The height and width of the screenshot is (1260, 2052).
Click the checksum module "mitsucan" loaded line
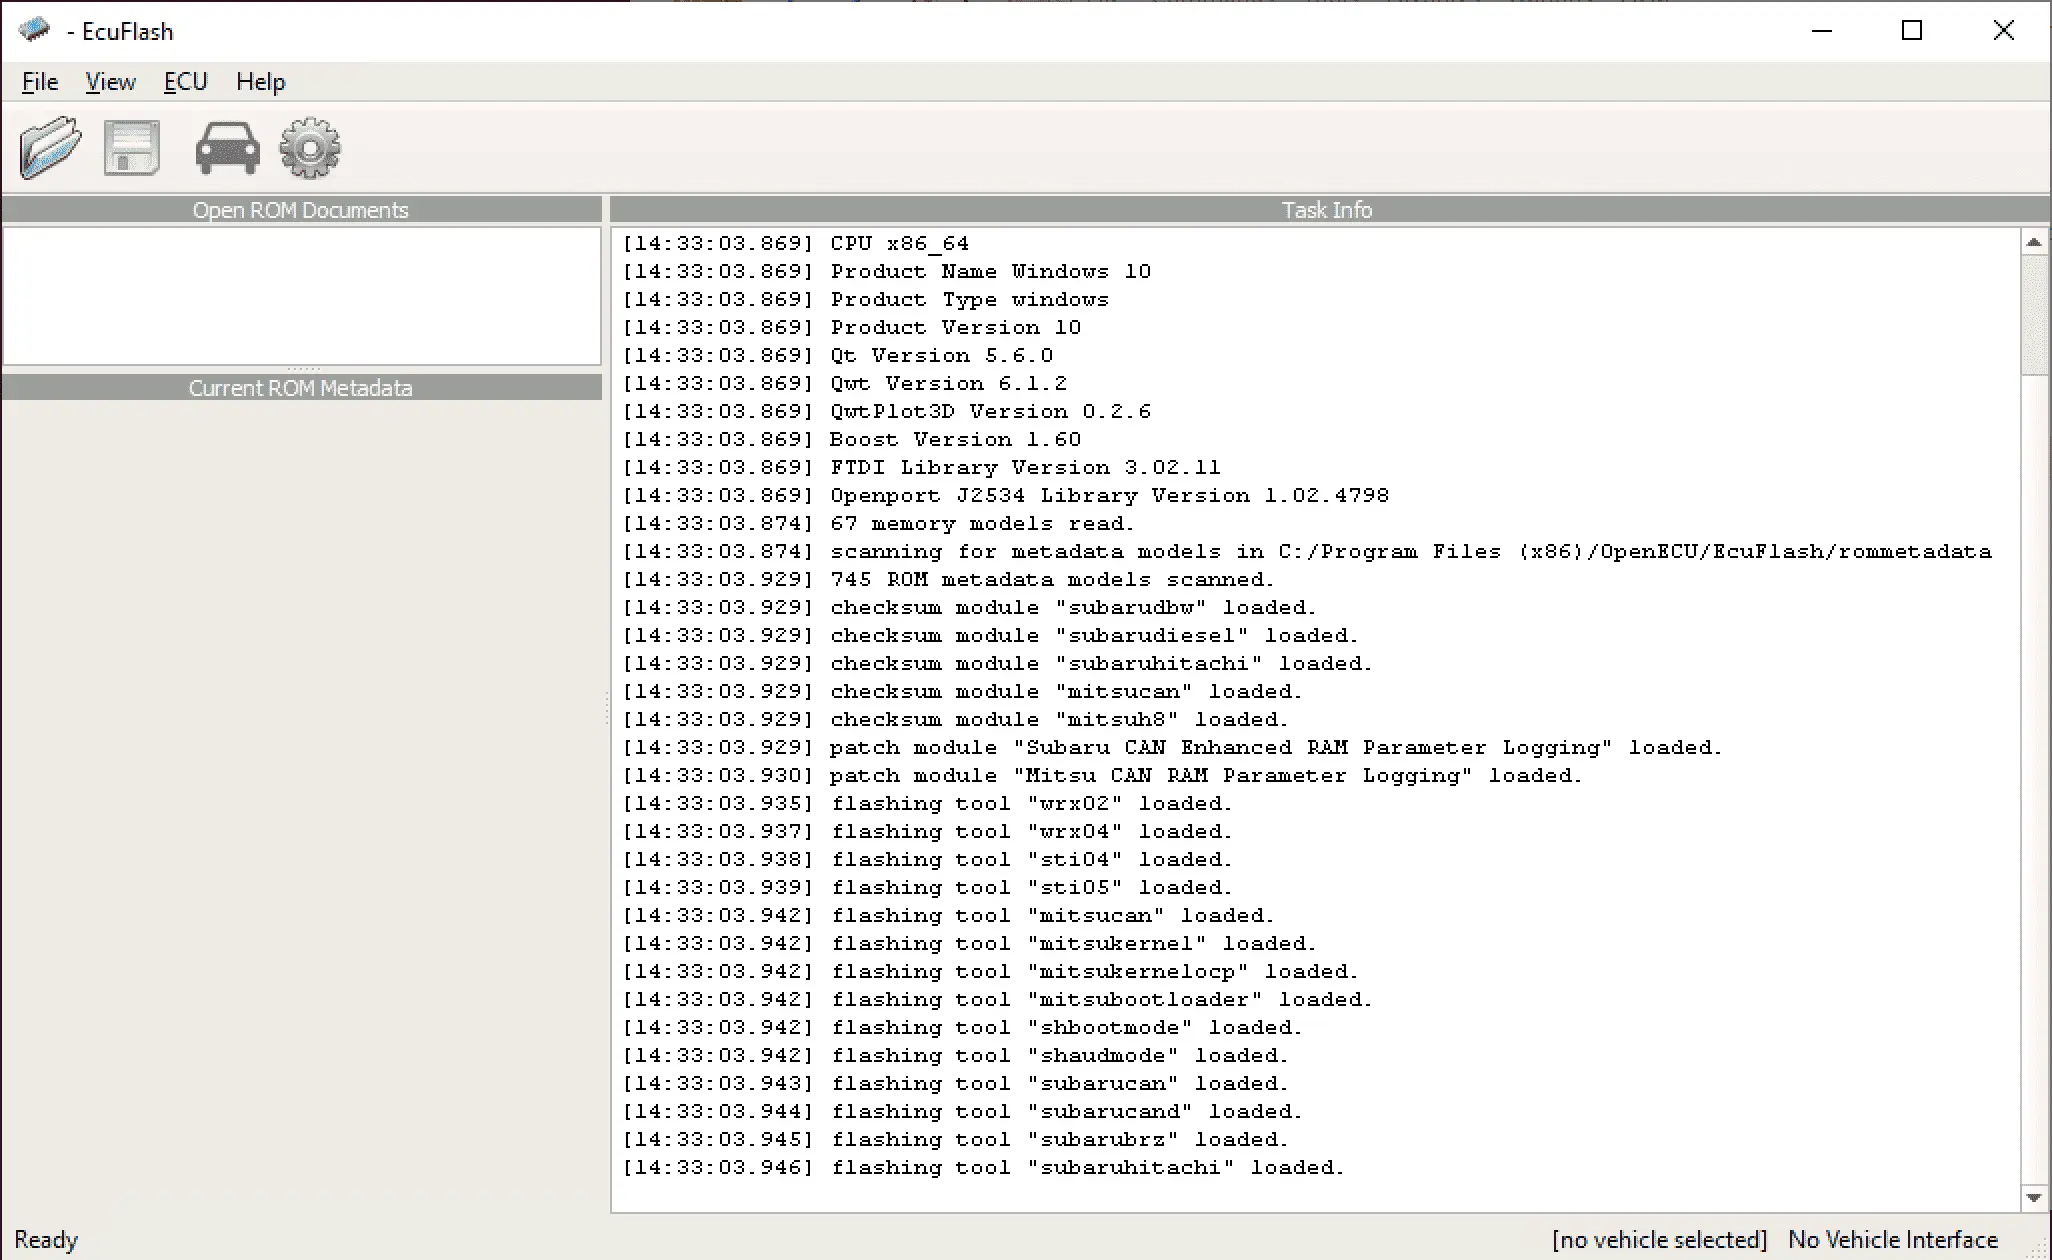click(963, 691)
